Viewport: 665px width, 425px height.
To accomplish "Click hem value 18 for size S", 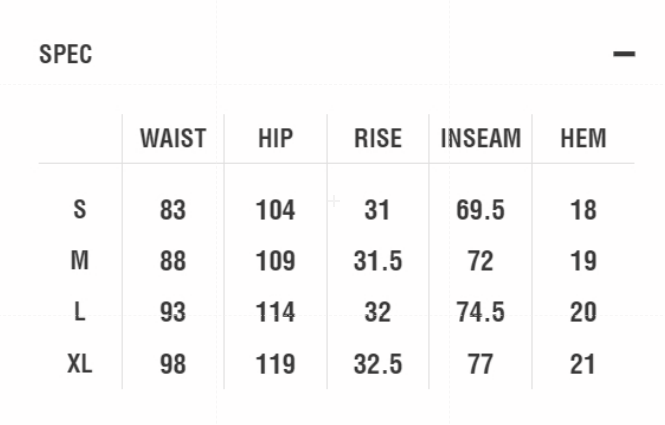I will [x=583, y=210].
